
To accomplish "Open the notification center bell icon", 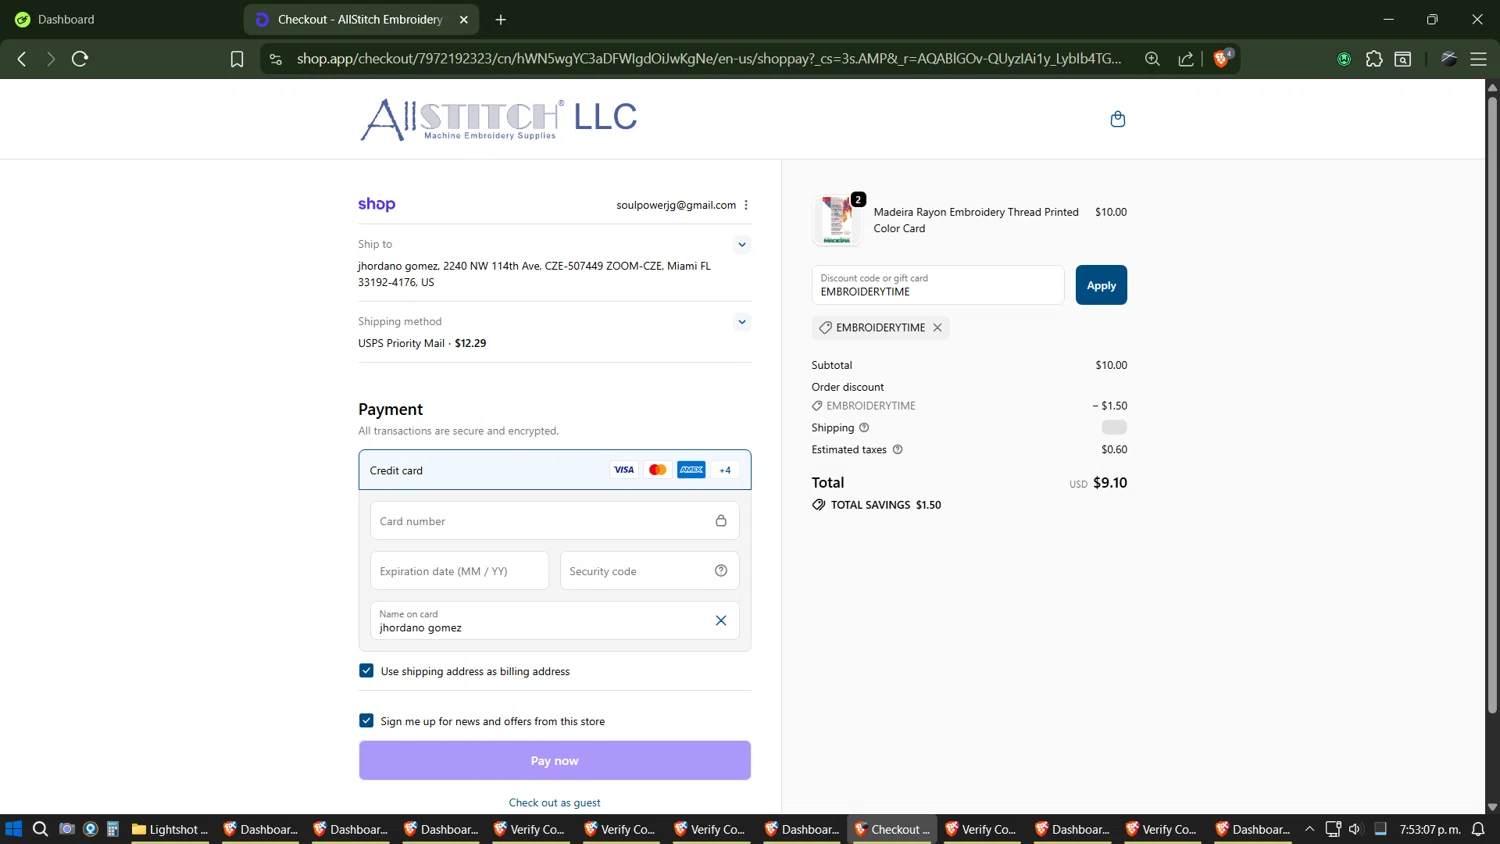I will [x=1478, y=829].
